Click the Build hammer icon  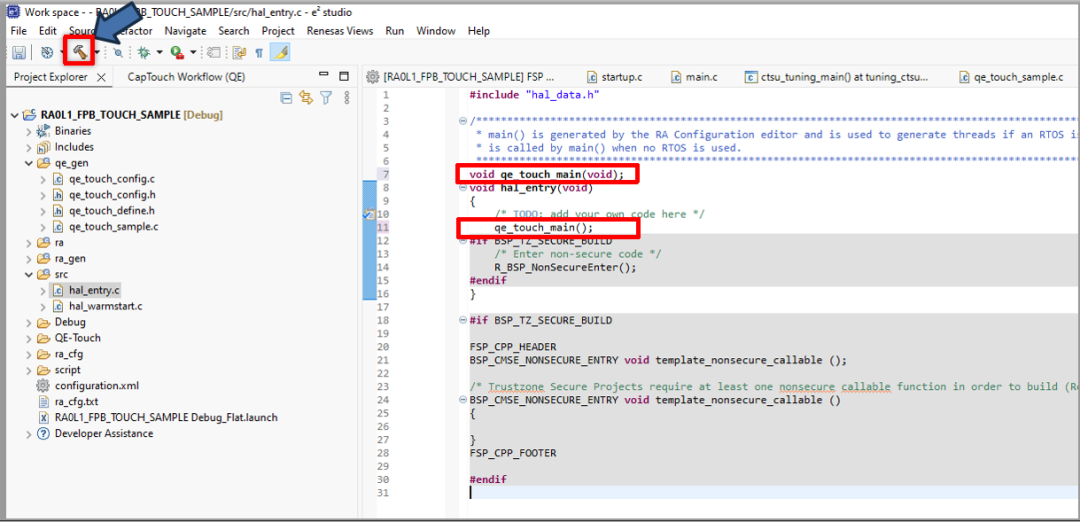pyautogui.click(x=79, y=51)
